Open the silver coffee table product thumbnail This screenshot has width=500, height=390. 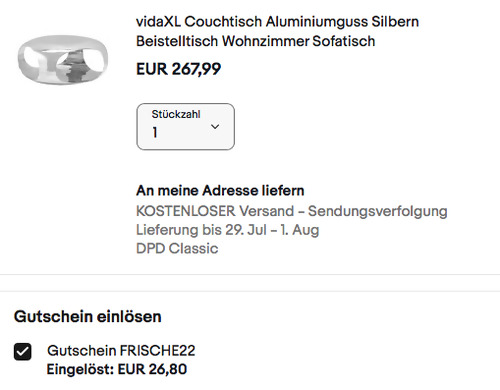[63, 59]
